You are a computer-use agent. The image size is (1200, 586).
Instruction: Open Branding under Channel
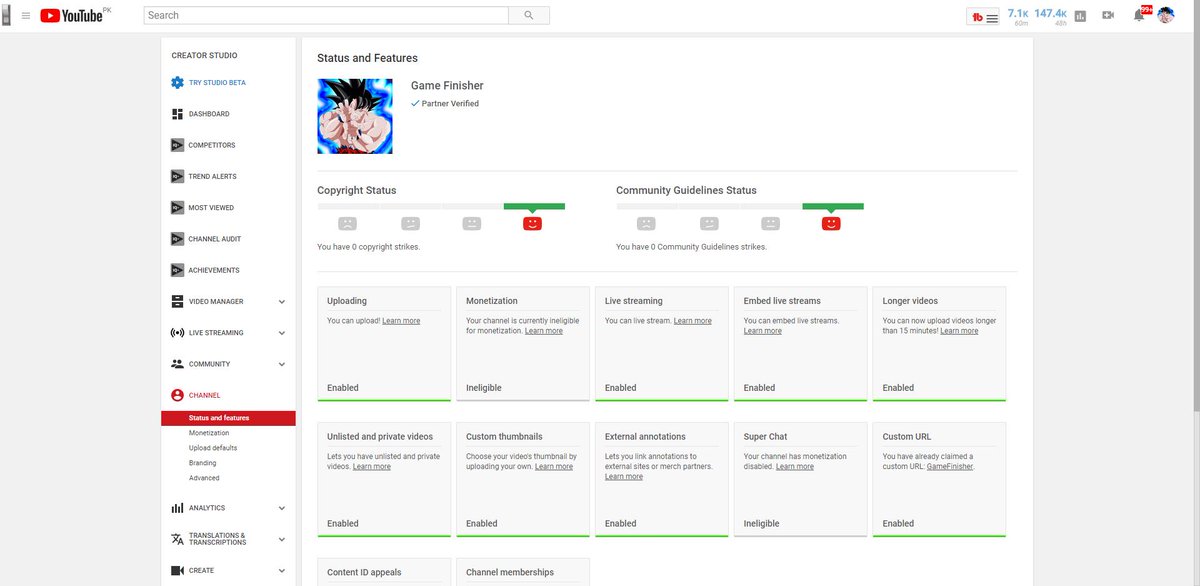[x=203, y=463]
